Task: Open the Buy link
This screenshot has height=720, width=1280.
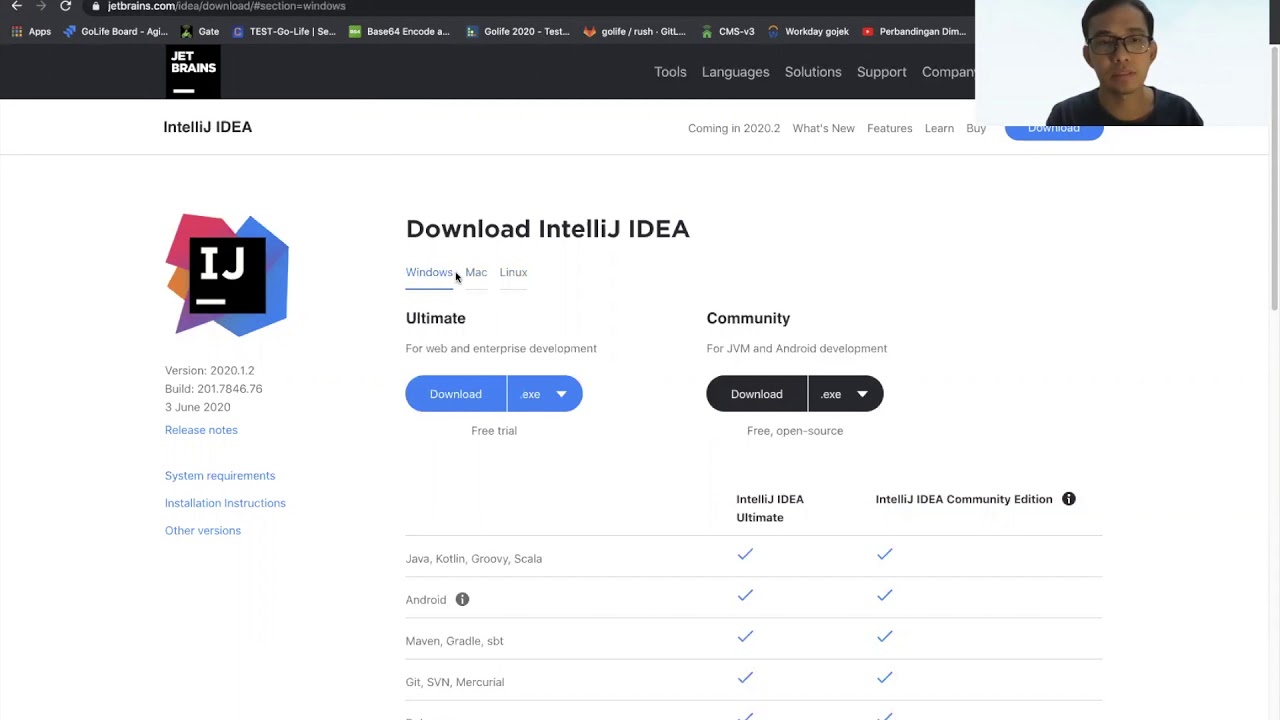Action: (976, 128)
